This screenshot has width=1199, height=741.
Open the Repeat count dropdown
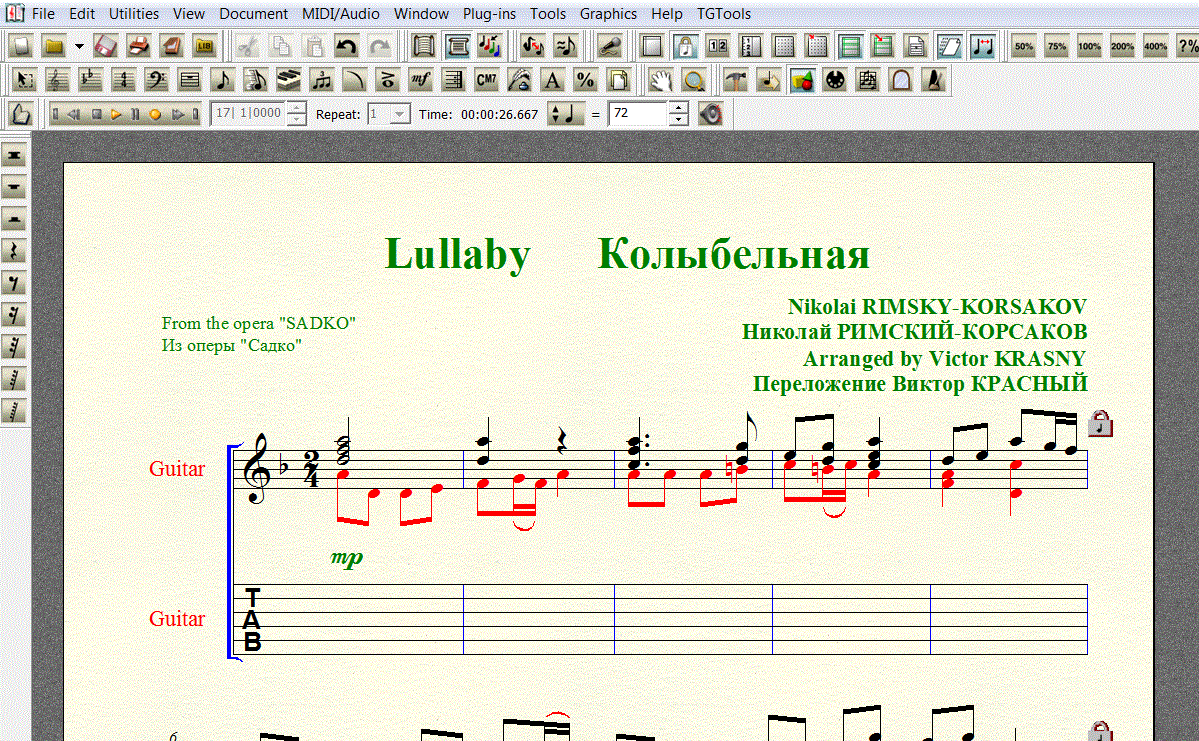pyautogui.click(x=399, y=114)
